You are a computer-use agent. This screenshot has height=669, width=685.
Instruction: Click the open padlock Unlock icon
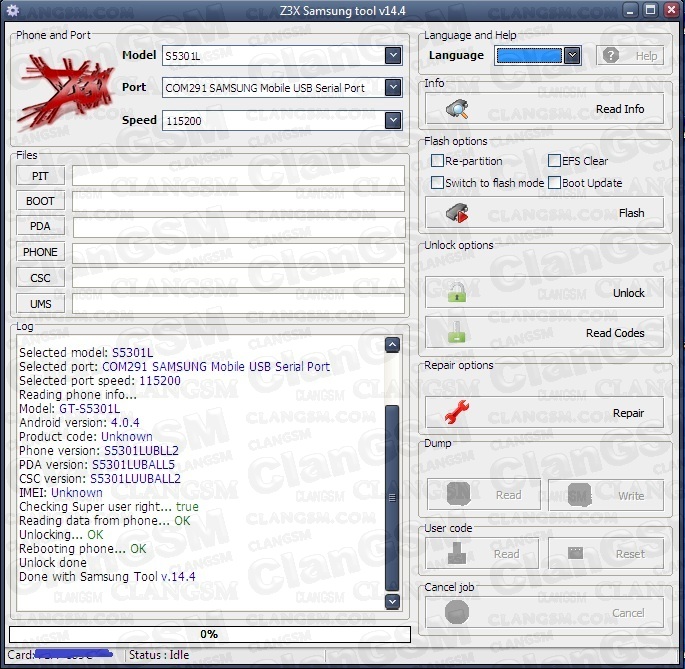tap(457, 292)
